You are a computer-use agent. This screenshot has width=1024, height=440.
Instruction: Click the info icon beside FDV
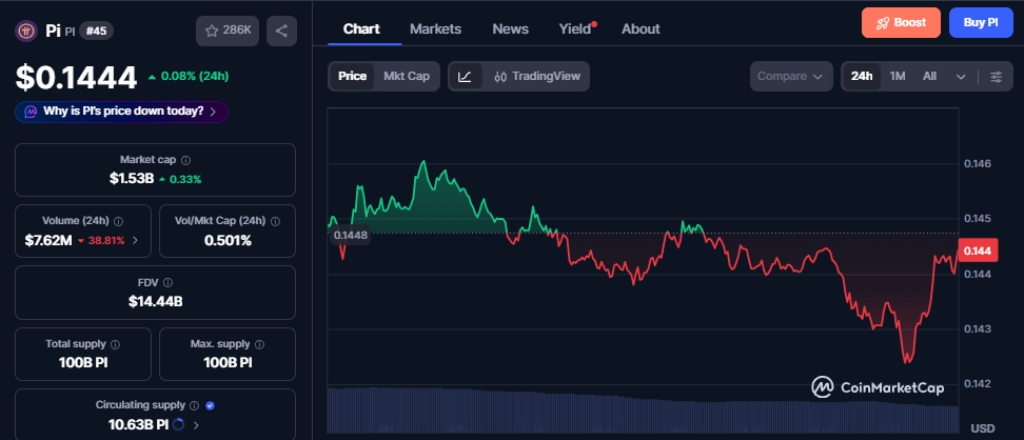(168, 283)
